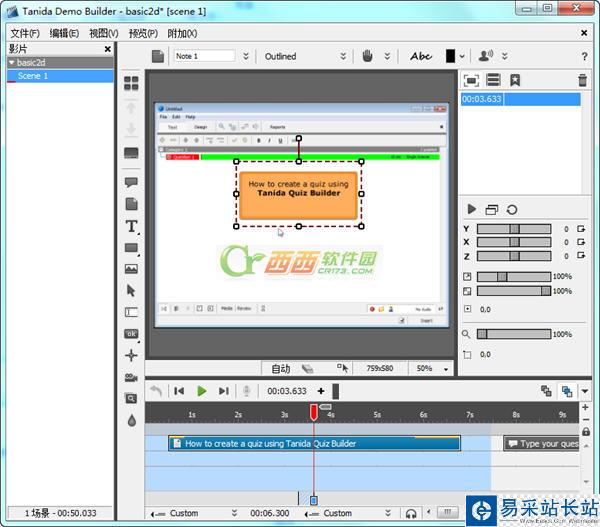
Task: Click the speaker voice icon
Action: (486, 56)
